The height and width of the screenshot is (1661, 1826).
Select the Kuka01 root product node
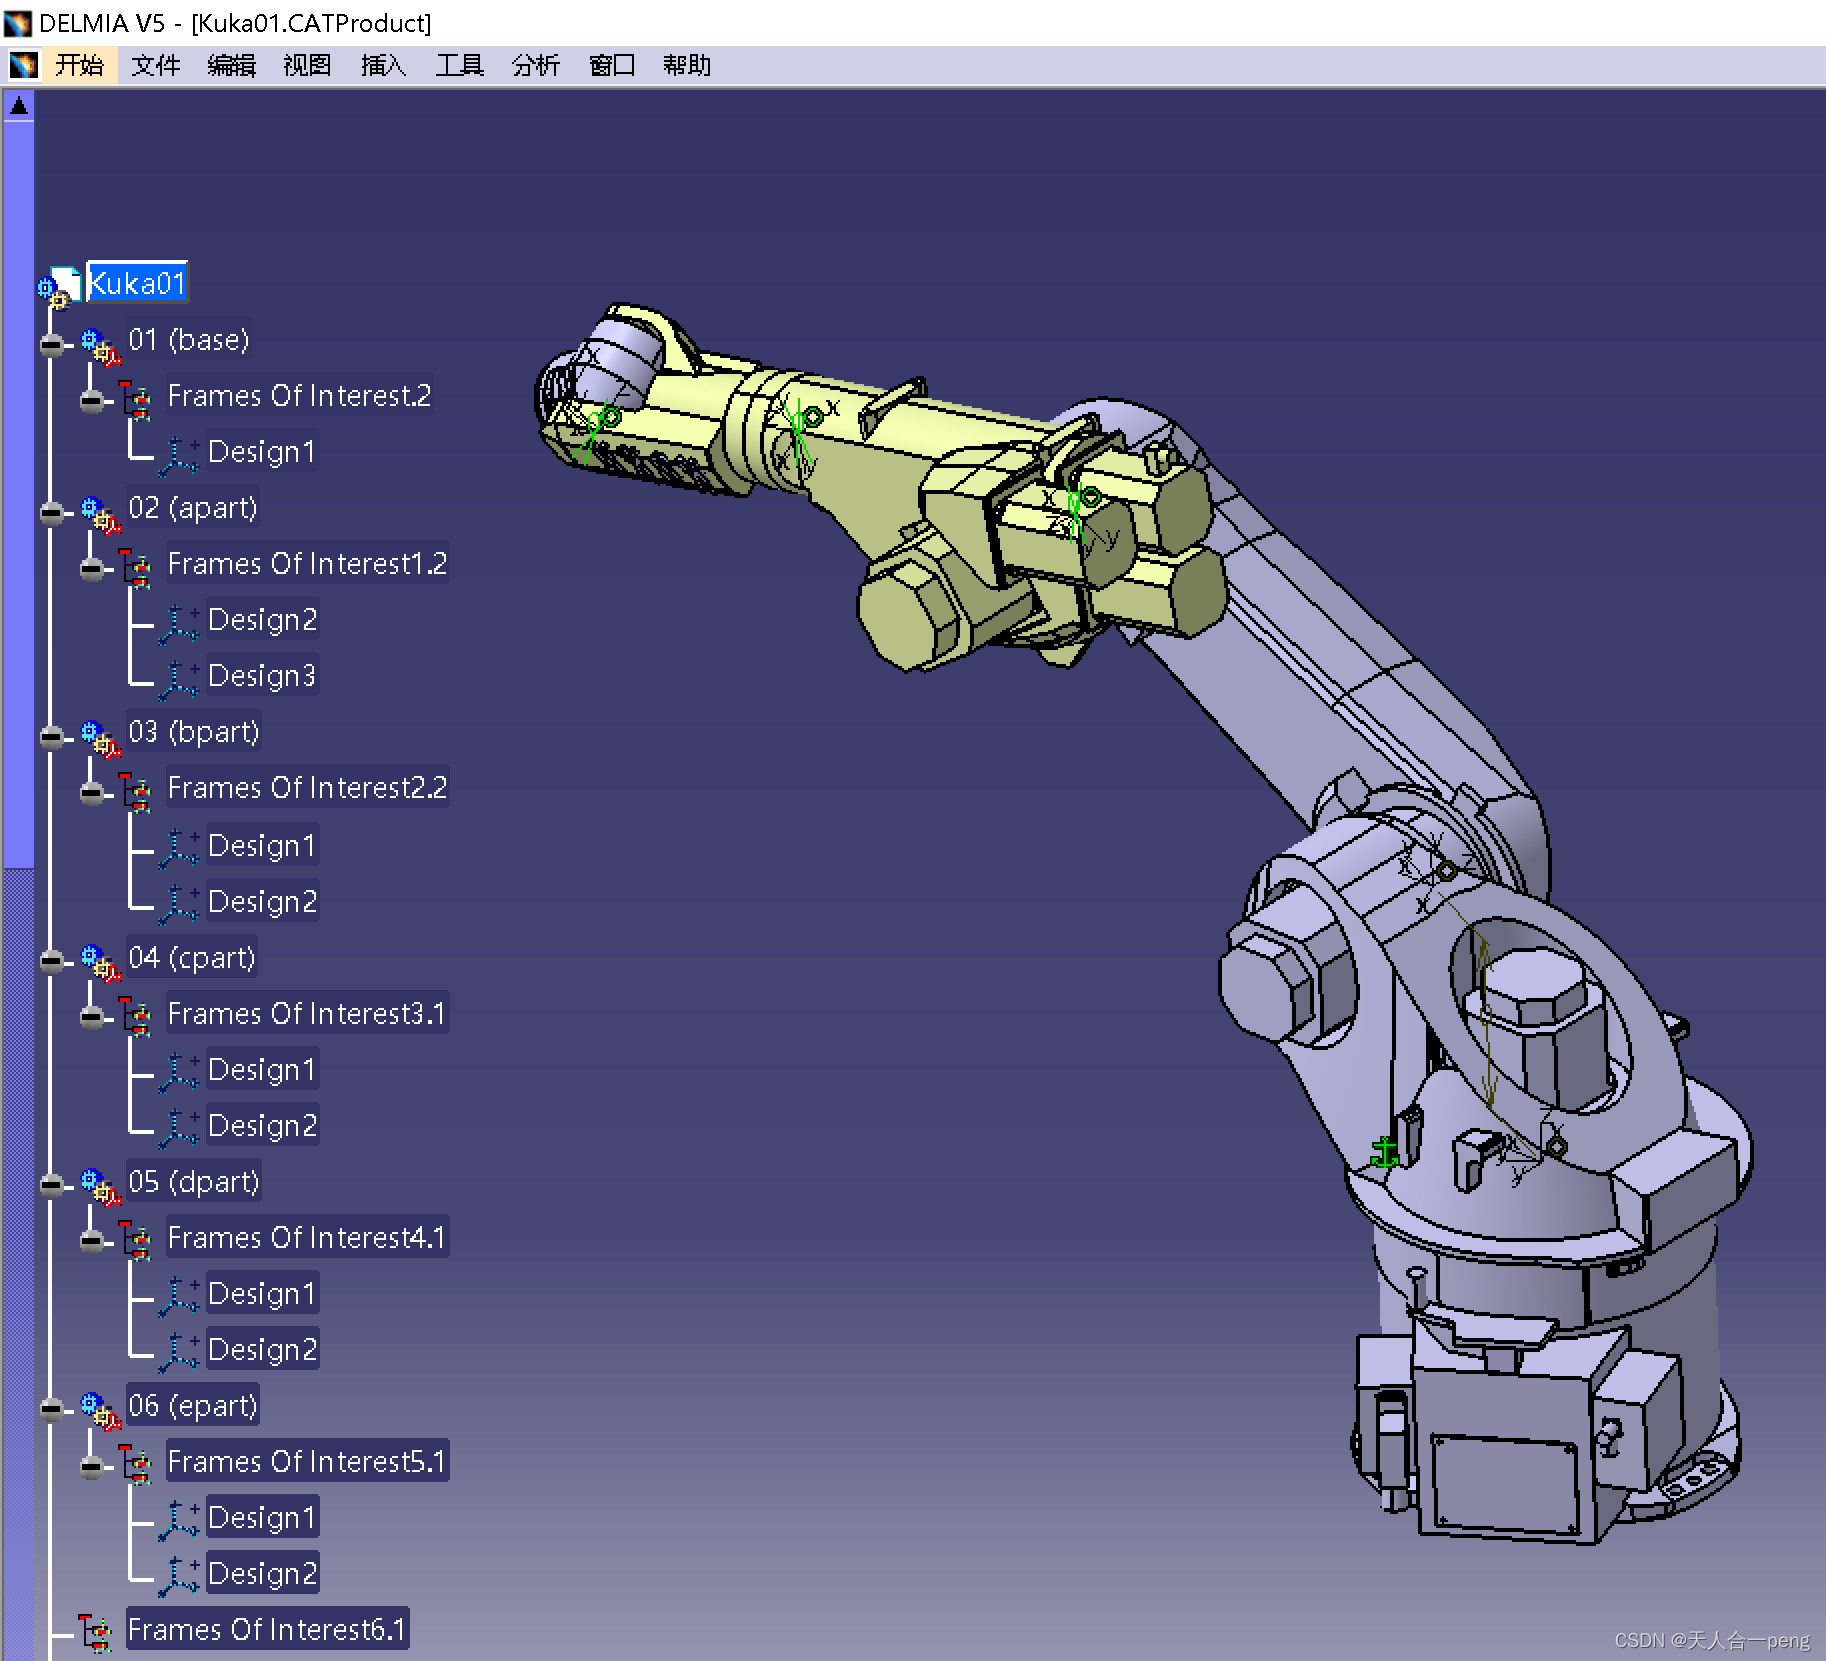point(137,283)
